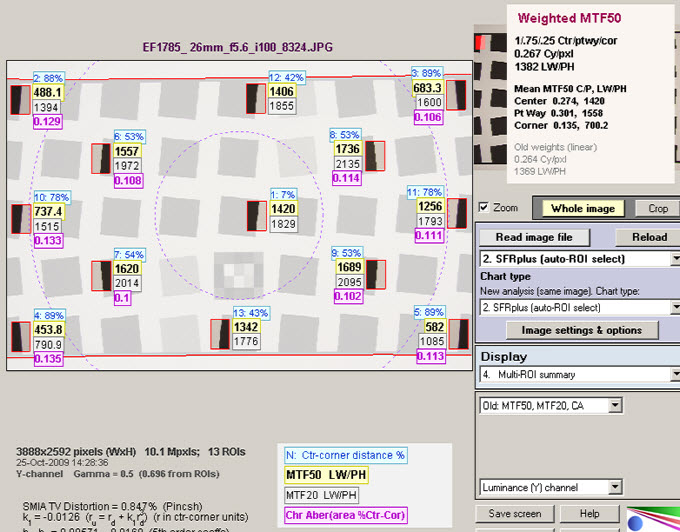Click the grayscale step pattern in chart center
This screenshot has height=532, width=680.
click(239, 274)
